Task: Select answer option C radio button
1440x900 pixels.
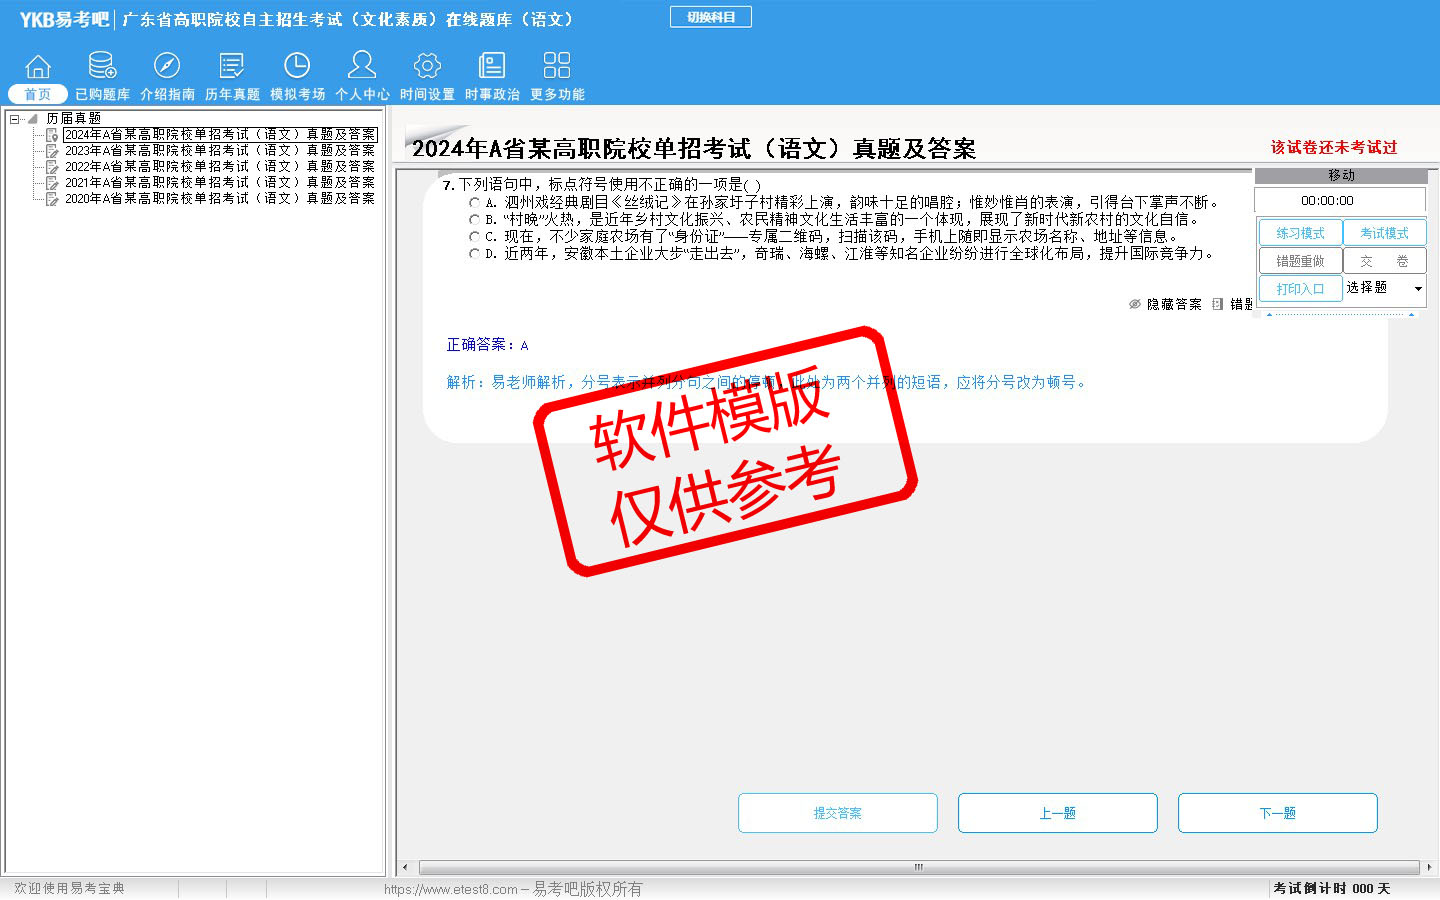Action: (475, 237)
